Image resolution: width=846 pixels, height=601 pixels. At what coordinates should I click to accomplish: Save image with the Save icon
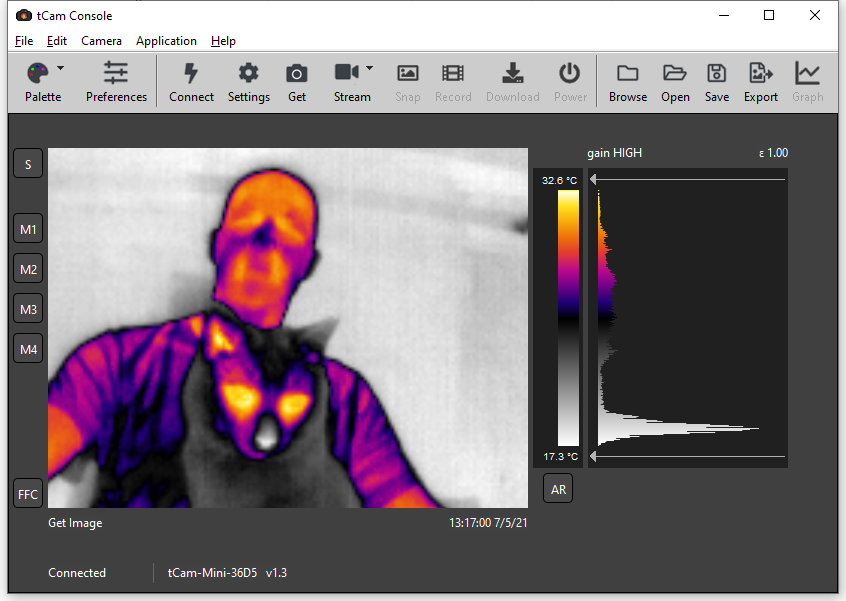716,74
